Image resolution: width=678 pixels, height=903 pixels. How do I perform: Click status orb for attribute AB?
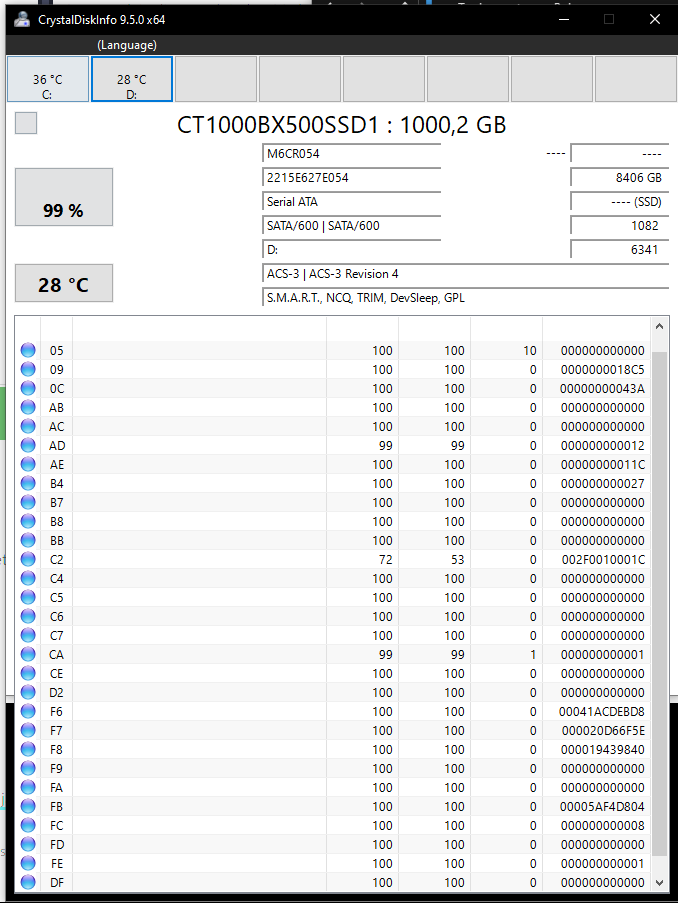click(x=28, y=407)
